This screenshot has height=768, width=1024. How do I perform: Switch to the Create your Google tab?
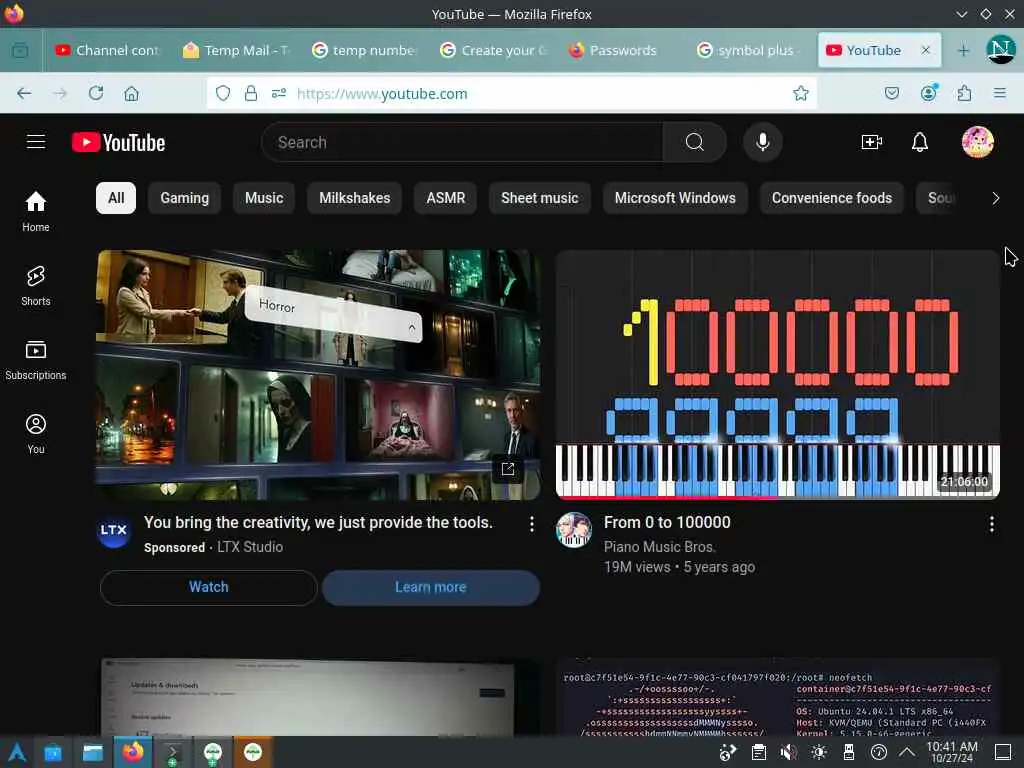(494, 50)
